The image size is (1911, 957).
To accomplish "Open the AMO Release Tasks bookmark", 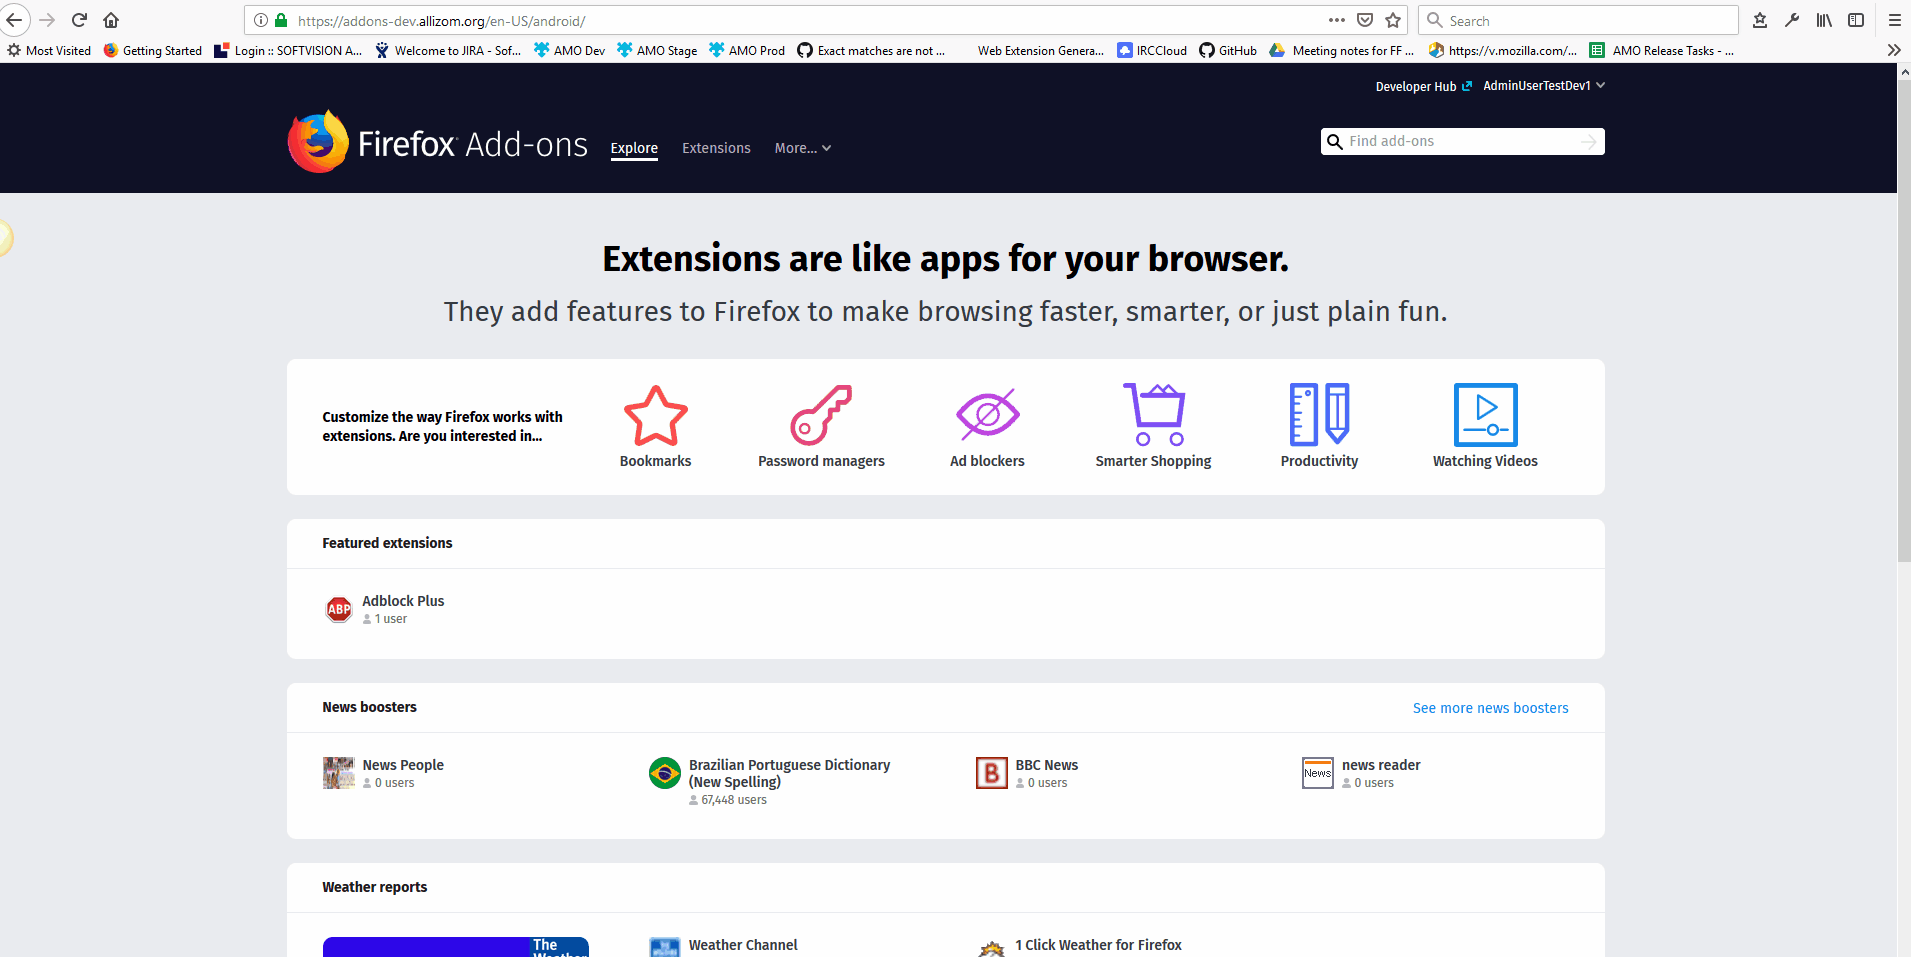I will pyautogui.click(x=1662, y=50).
